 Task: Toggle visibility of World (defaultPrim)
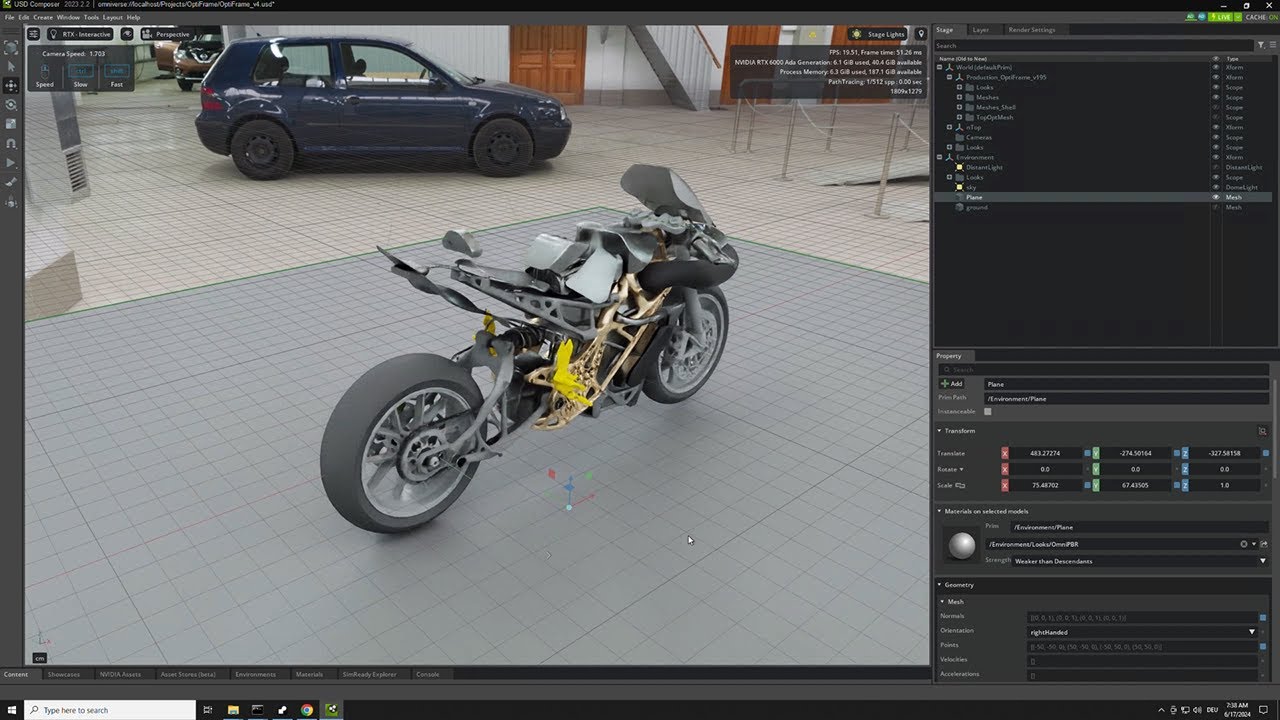coord(1217,67)
